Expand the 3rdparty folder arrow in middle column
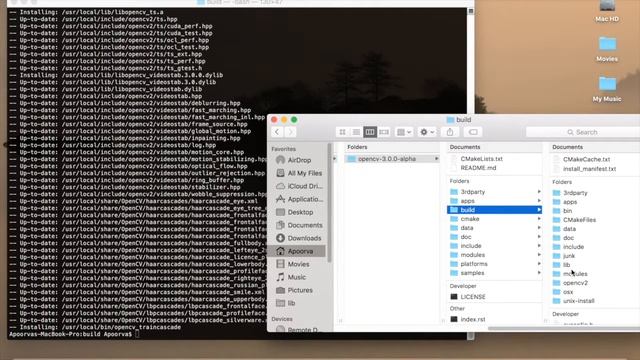The width and height of the screenshot is (640, 360). tap(539, 192)
